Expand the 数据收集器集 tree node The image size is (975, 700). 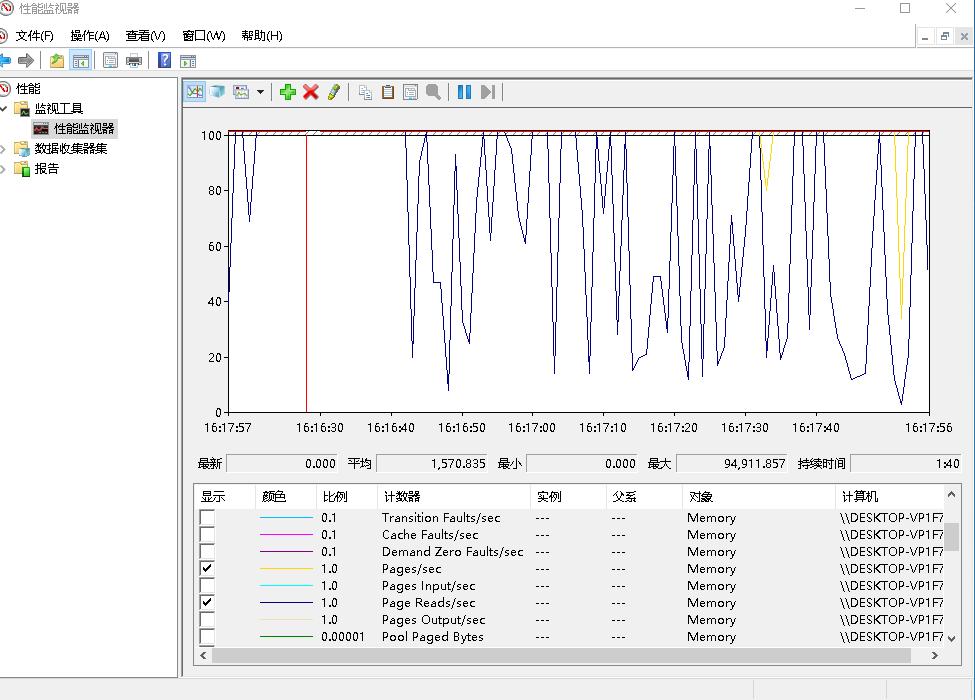click(x=3, y=149)
